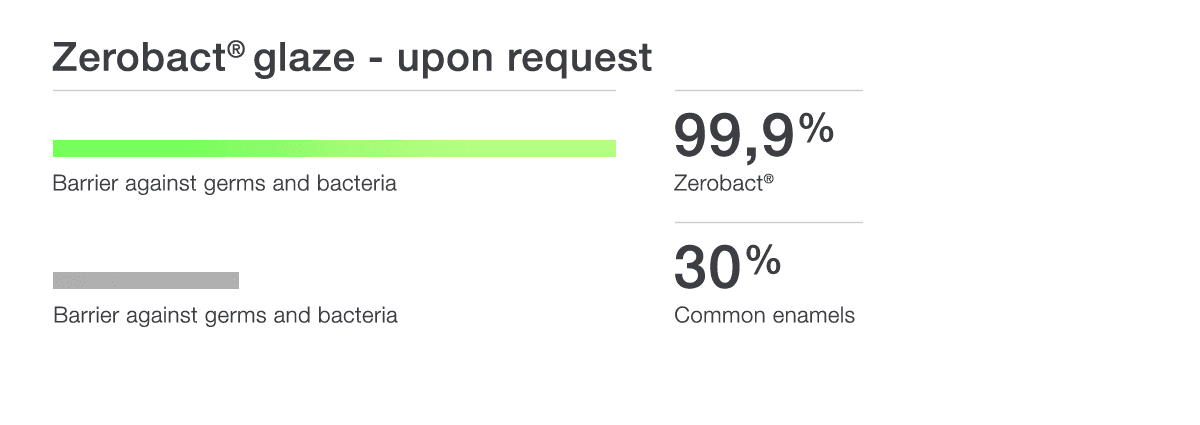The width and height of the screenshot is (1200, 425).
Task: Click the barrier label under the green bar
Action: (x=225, y=184)
